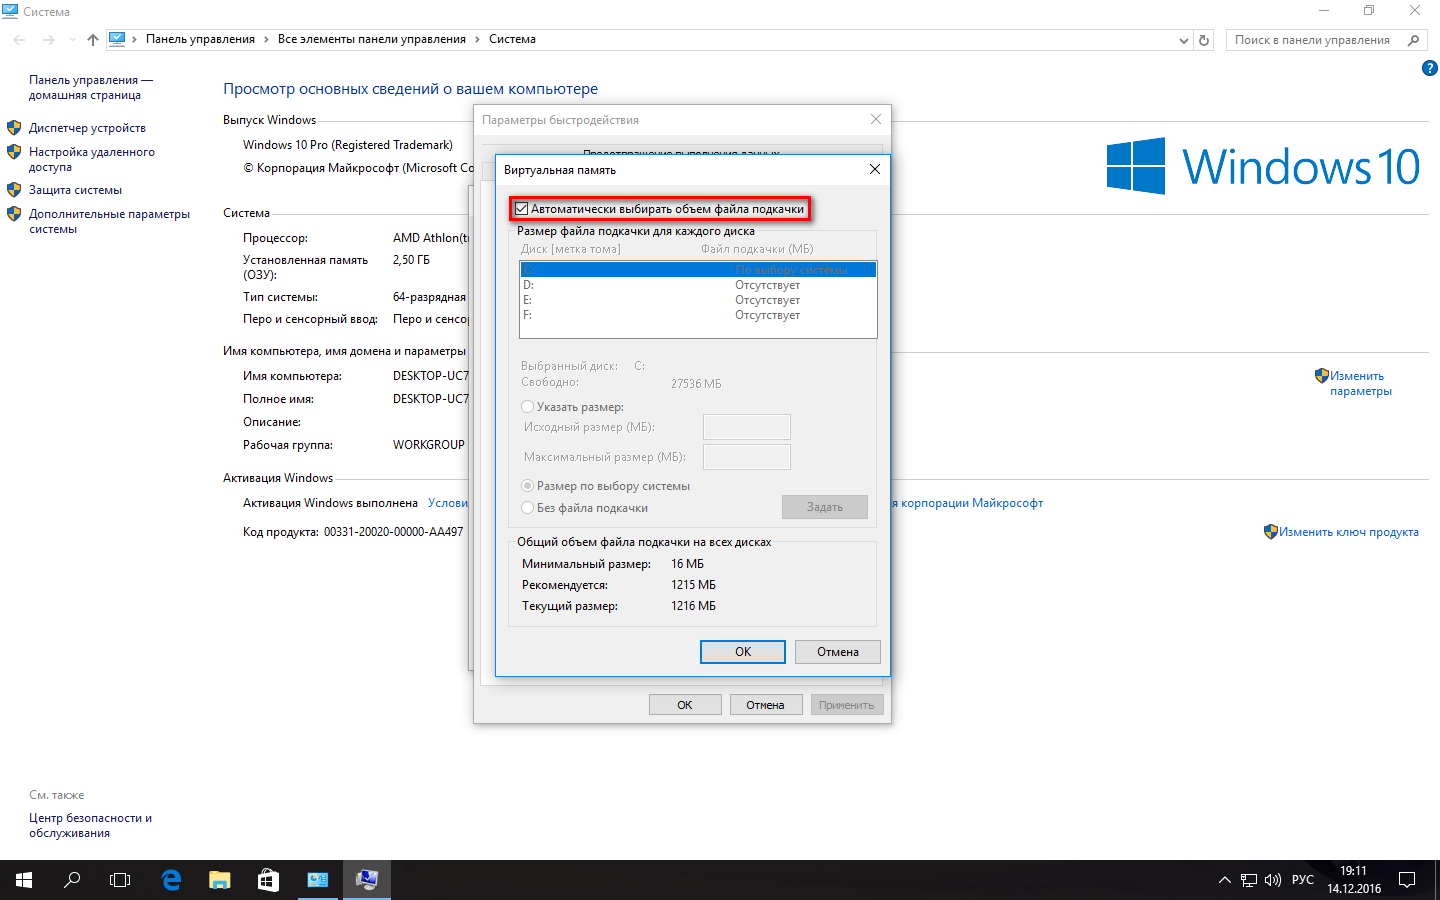Cancel the Виртуальная память dialog
The image size is (1440, 900).
(x=838, y=652)
